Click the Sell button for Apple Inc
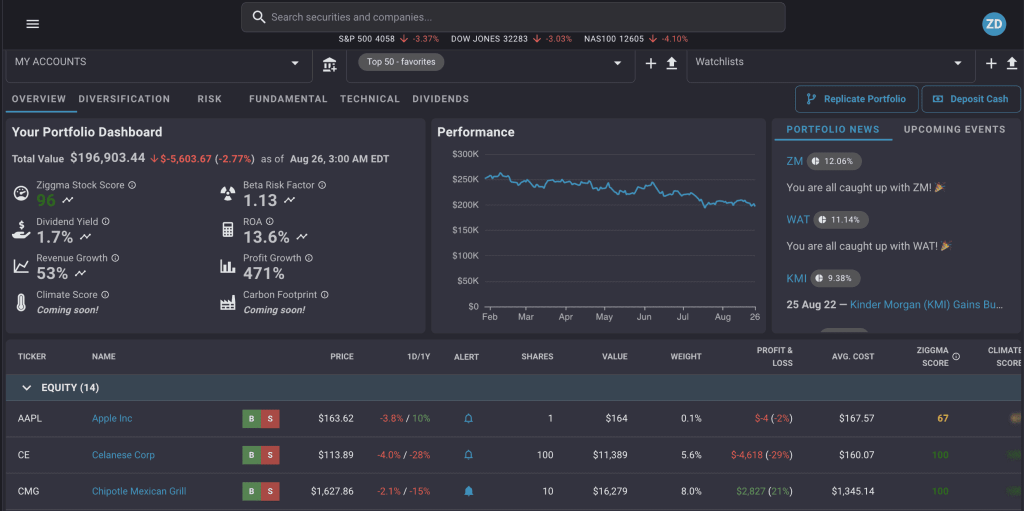 click(270, 418)
